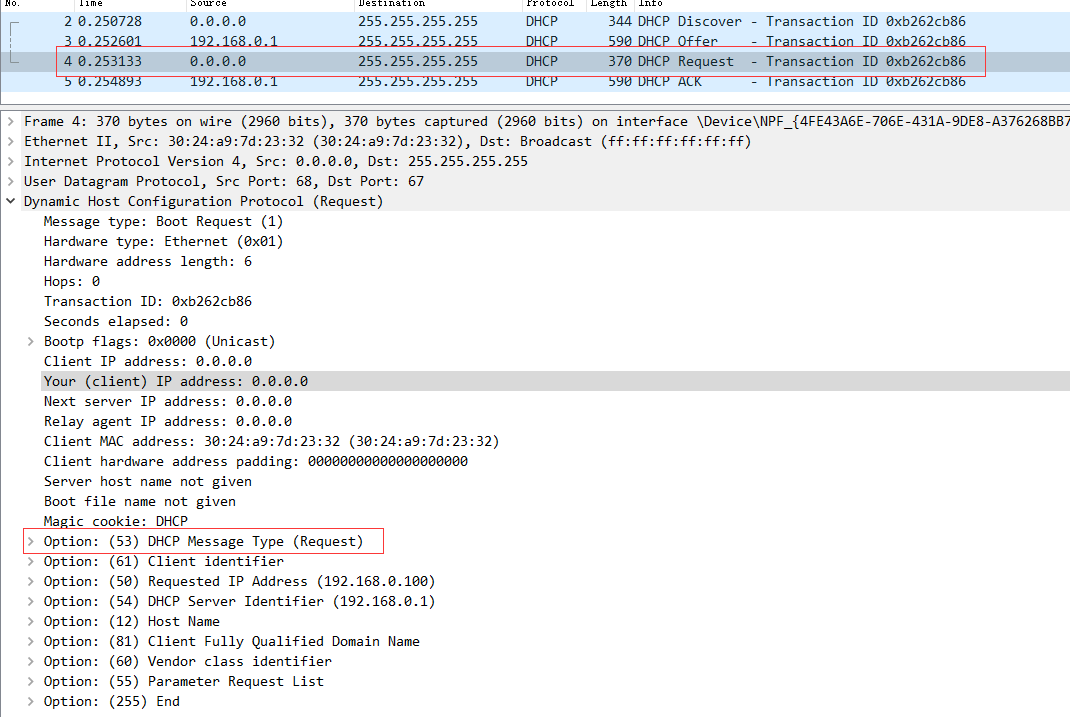Expand Option 50 Requested IP Address

coord(31,581)
